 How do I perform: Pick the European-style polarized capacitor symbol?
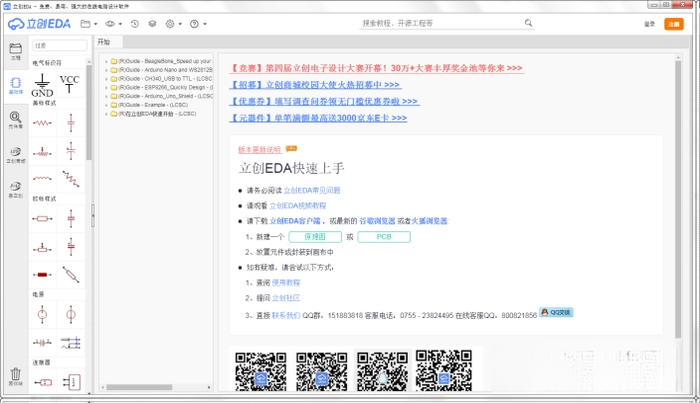[x=71, y=246]
